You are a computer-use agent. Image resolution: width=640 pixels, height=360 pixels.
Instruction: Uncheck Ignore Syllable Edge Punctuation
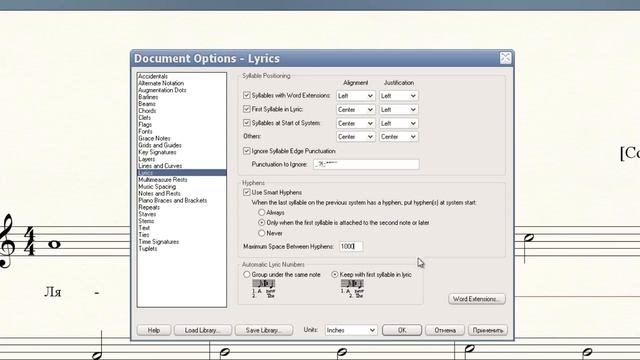(247, 151)
